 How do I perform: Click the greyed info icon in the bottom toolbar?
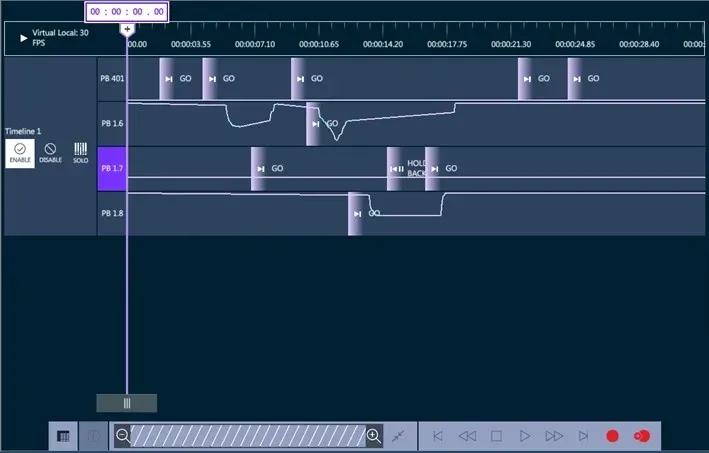(x=94, y=436)
